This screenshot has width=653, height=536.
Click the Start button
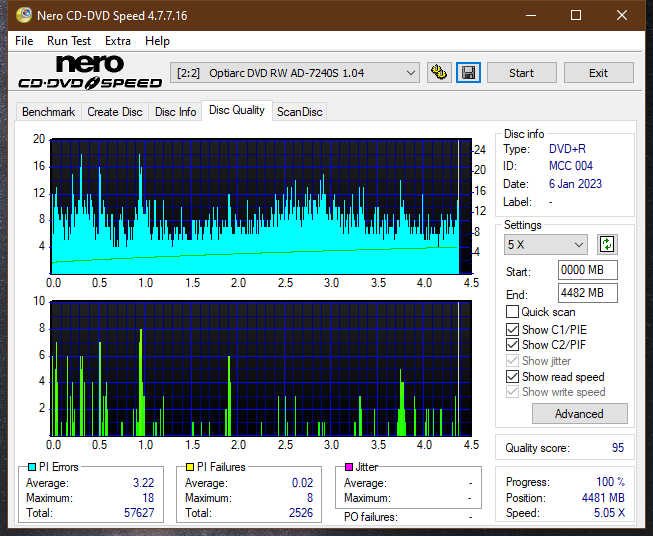point(521,73)
